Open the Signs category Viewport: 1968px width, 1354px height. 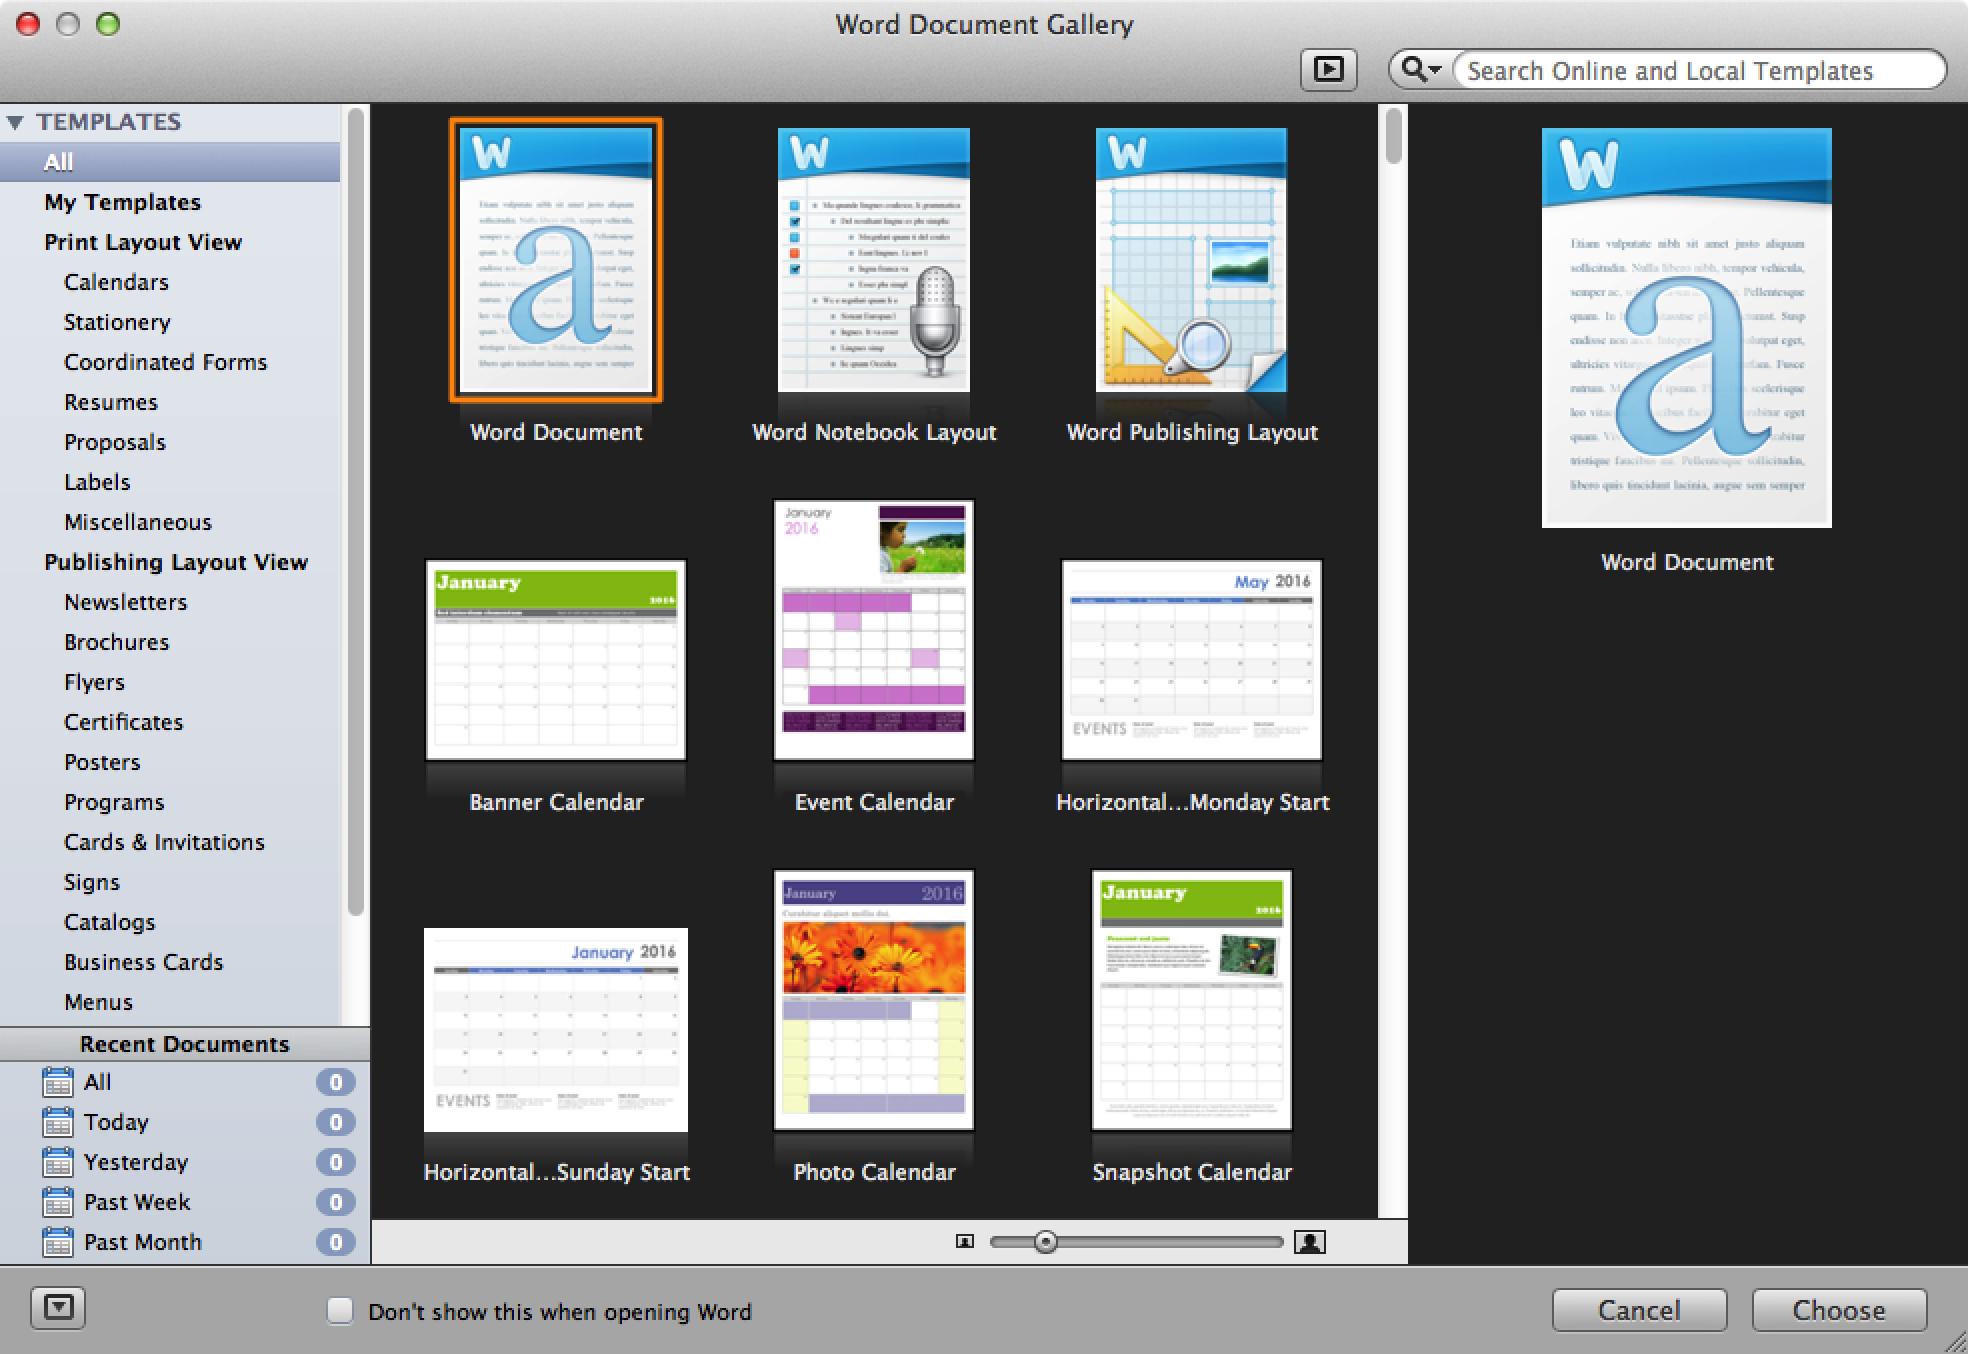pyautogui.click(x=170, y=882)
